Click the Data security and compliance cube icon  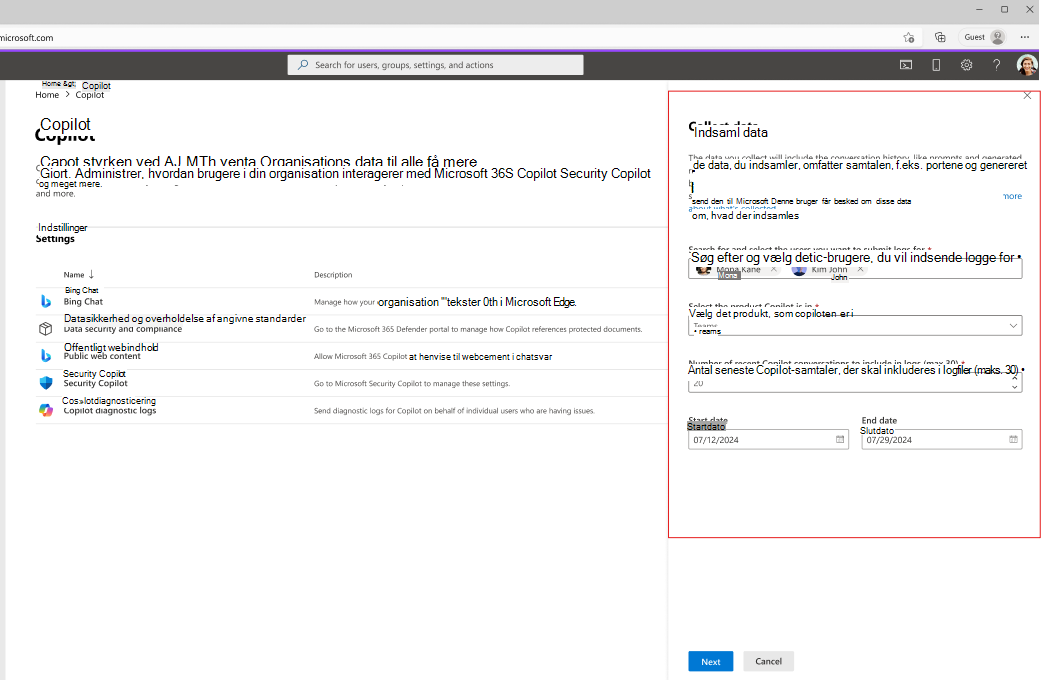(46, 329)
